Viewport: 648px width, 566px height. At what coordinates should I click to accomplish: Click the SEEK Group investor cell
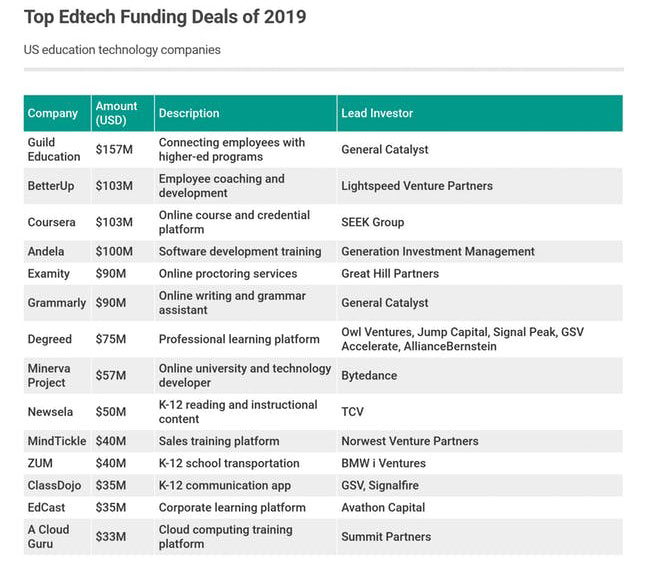(x=480, y=222)
